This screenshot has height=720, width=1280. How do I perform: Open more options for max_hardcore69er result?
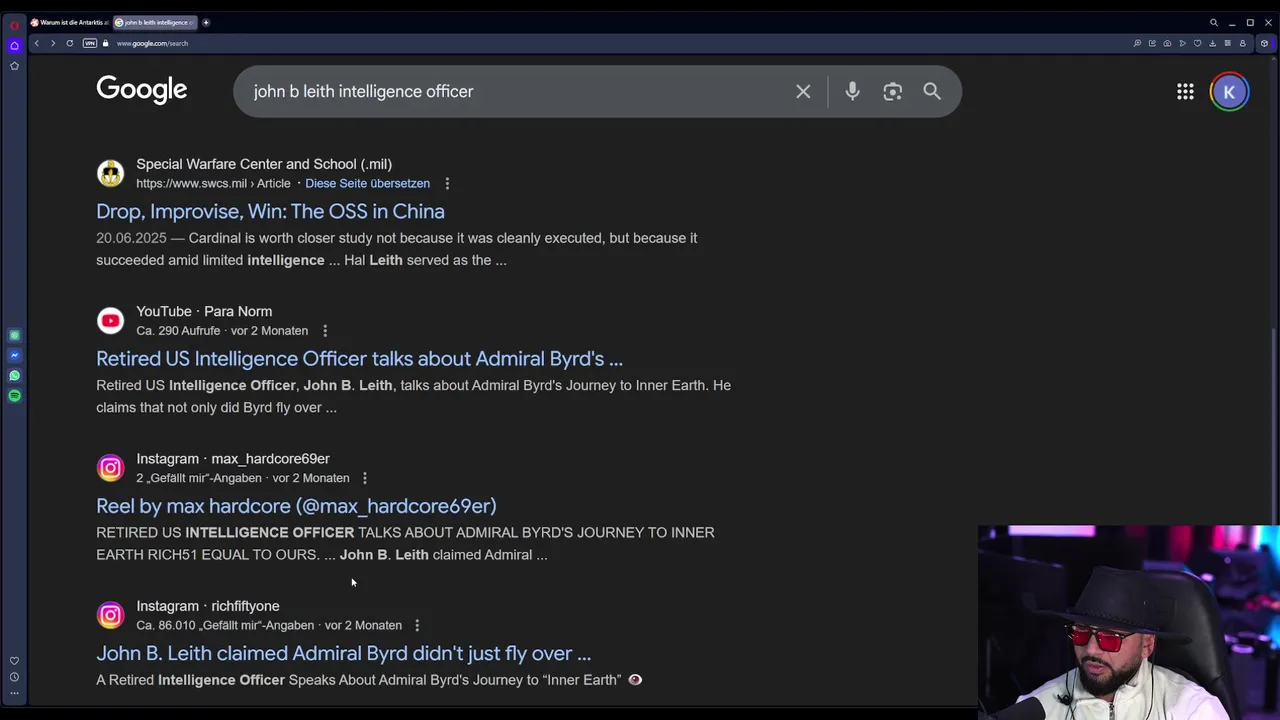click(364, 478)
